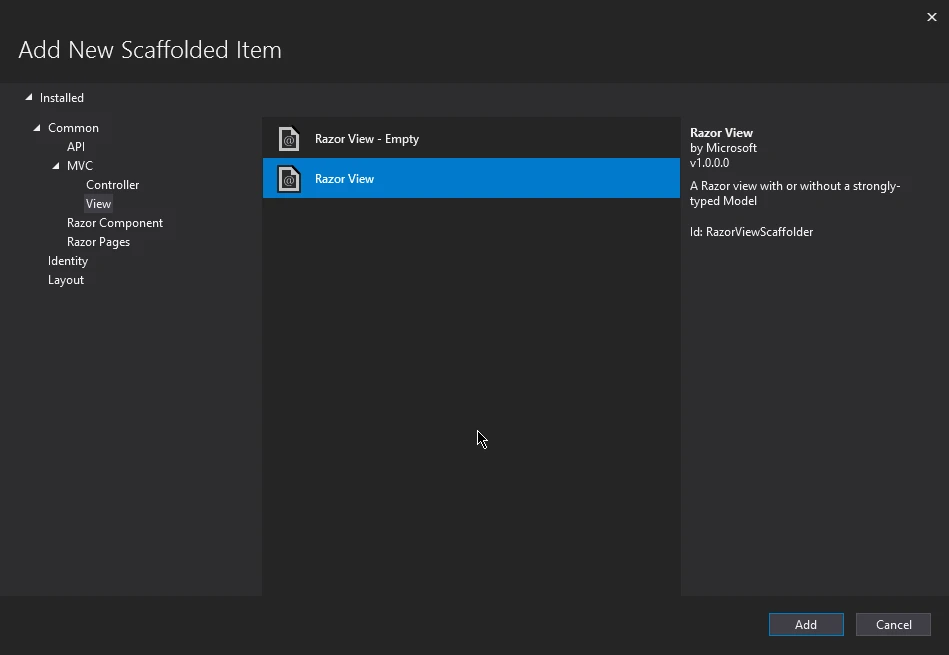949x655 pixels.
Task: Collapse the Installed section triangle
Action: pos(29,97)
